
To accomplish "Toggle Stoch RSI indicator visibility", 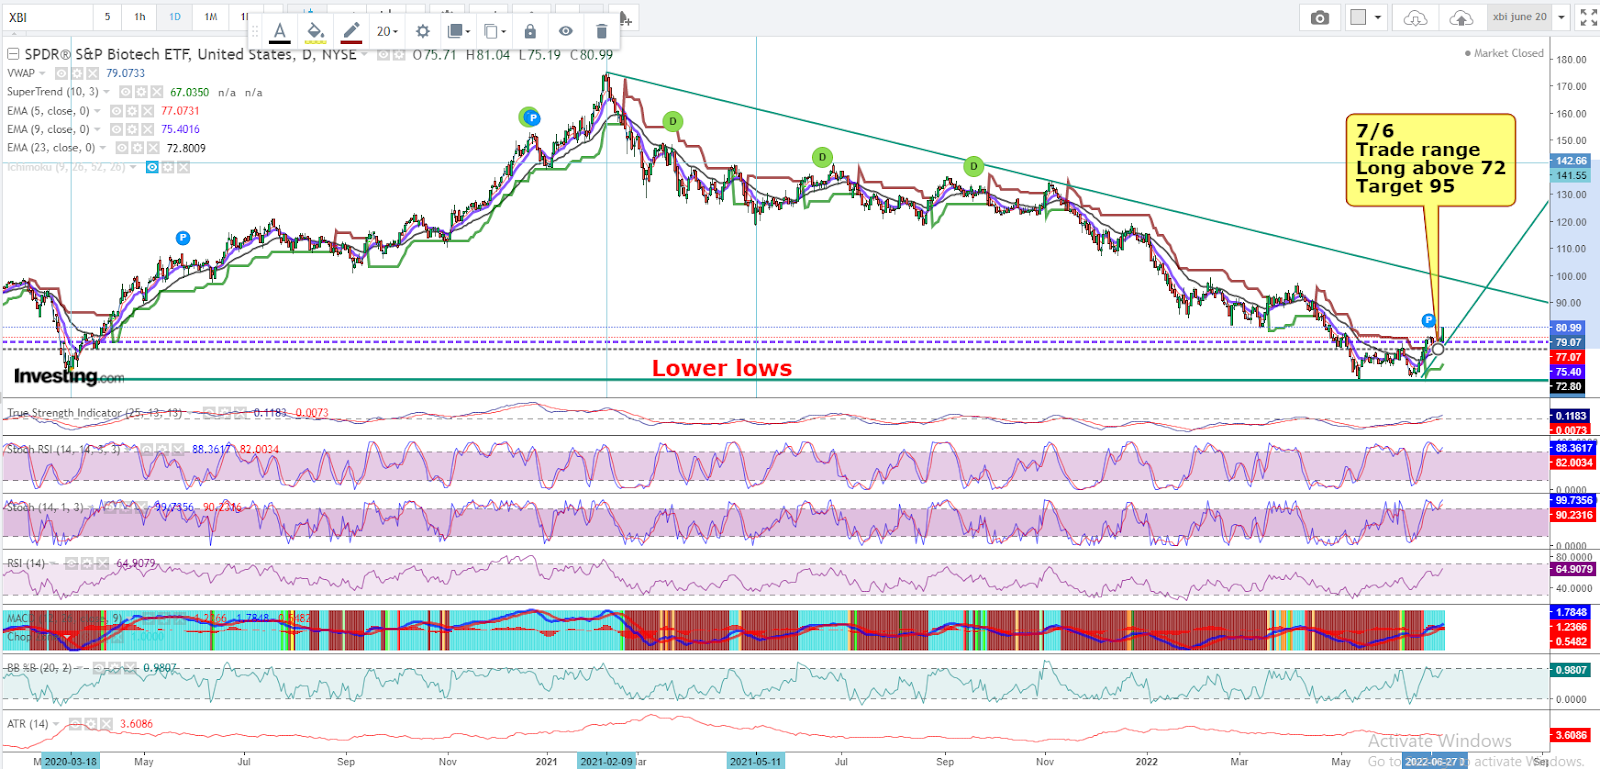I will click(147, 449).
